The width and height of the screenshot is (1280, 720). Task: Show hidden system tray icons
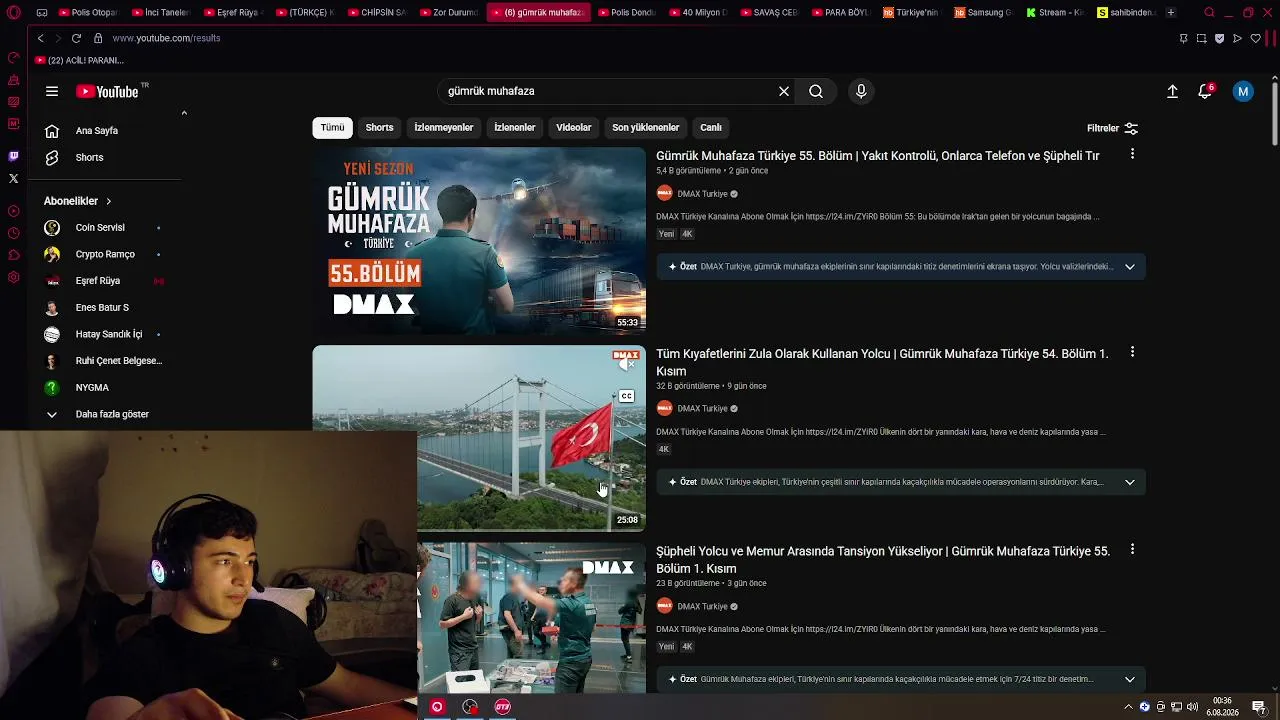click(1129, 707)
